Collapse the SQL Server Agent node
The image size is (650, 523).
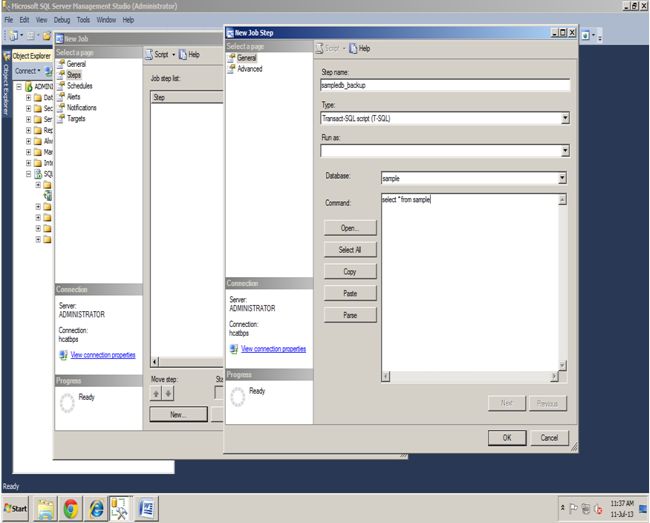pyautogui.click(x=28, y=174)
